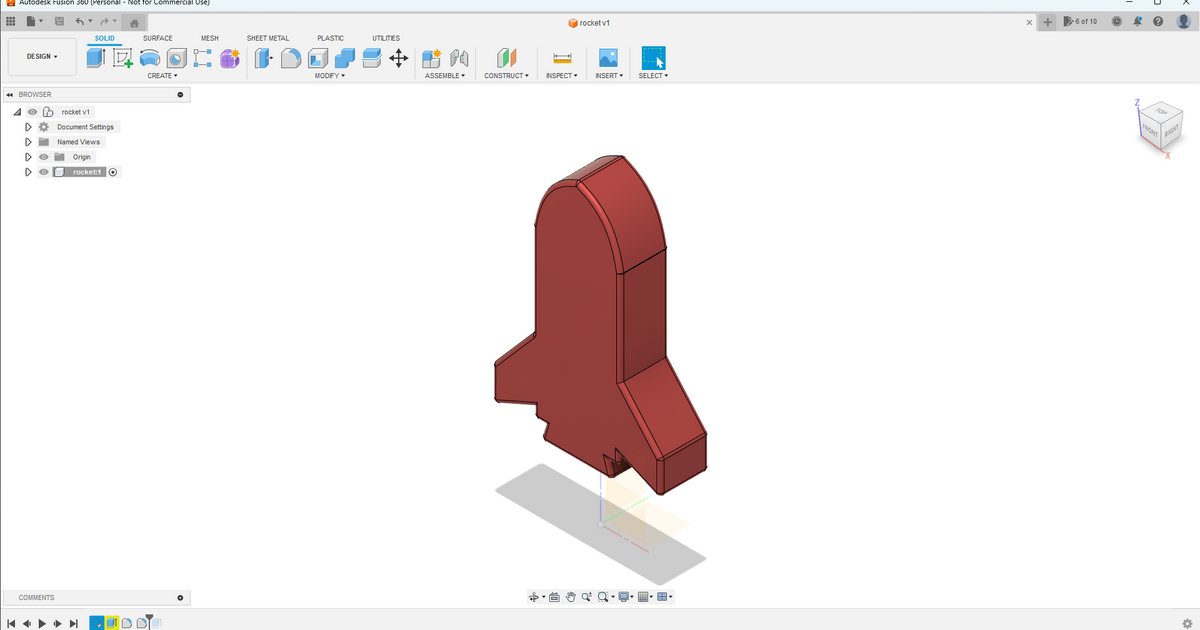Viewport: 1200px width, 630px height.
Task: Select the Joint tool in Assemble
Action: 458,58
